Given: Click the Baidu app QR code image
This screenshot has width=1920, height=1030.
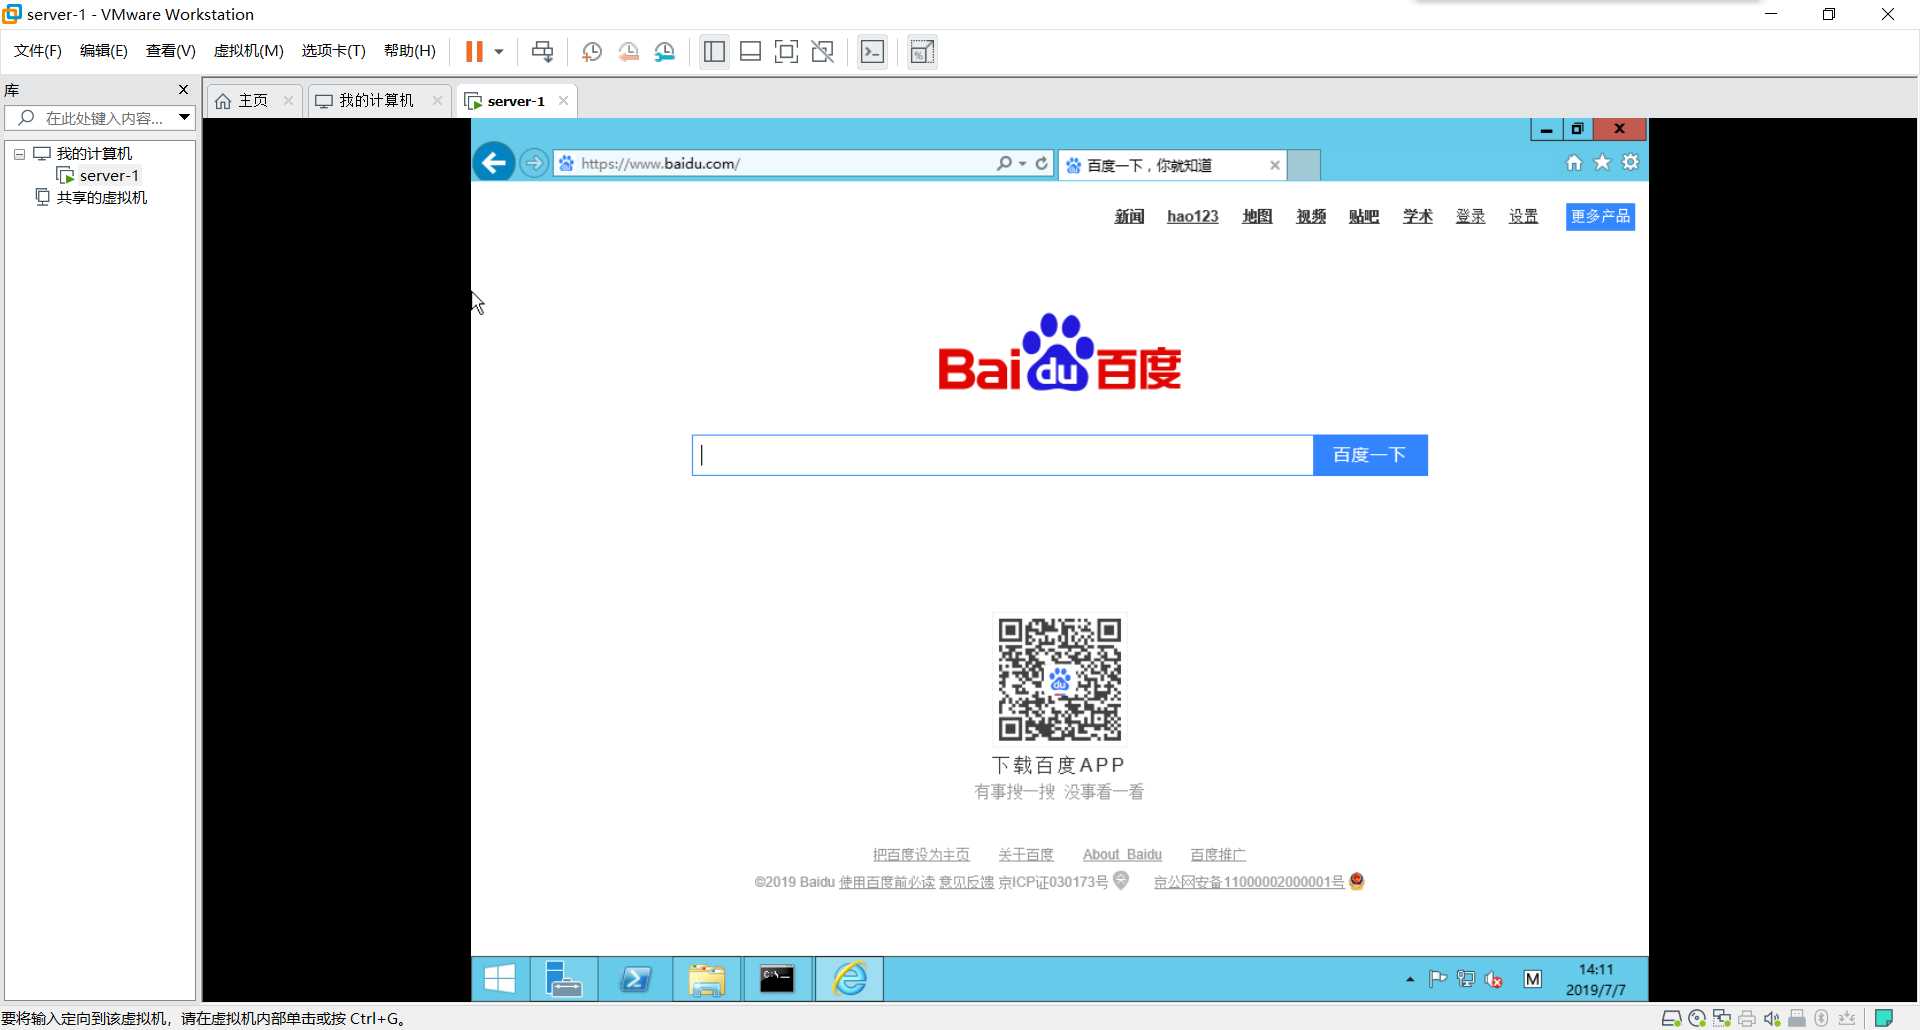Looking at the screenshot, I should [1060, 680].
